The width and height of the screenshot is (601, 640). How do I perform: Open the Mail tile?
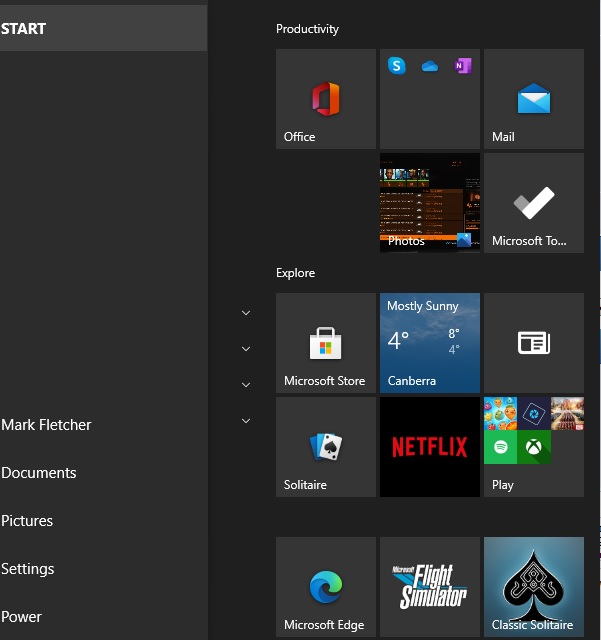[534, 99]
